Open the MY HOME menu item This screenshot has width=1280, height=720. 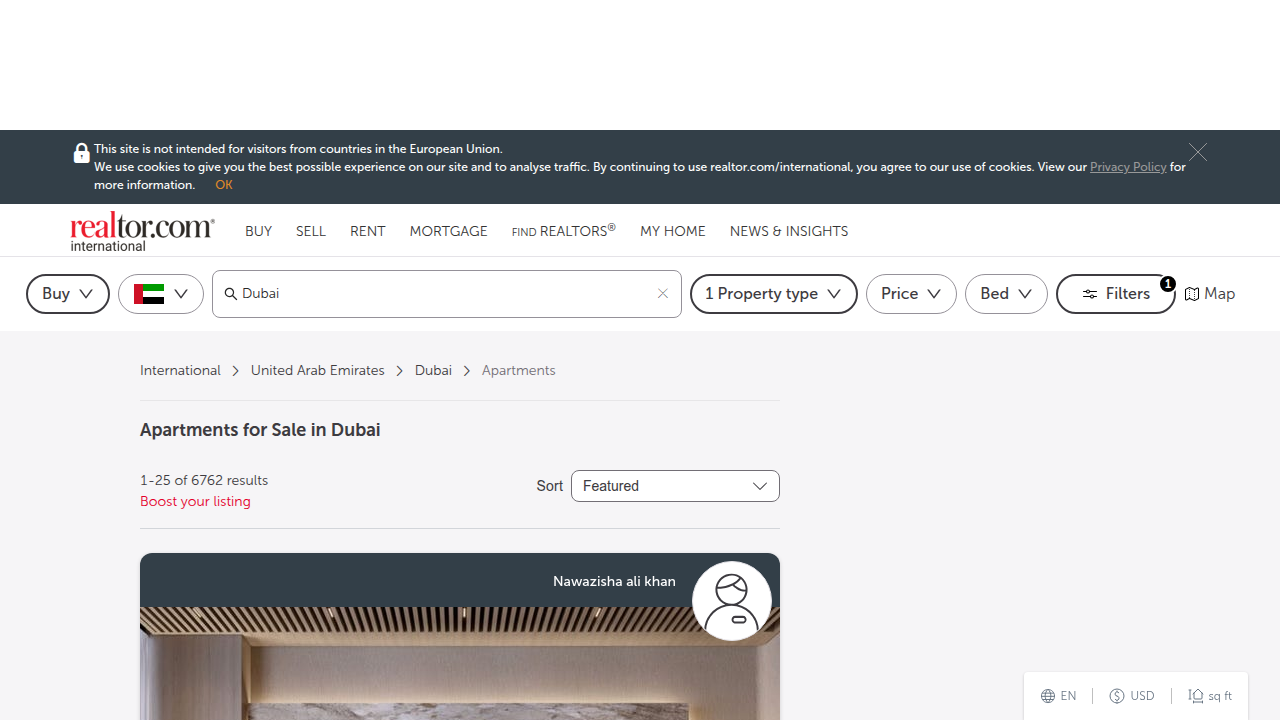(672, 231)
